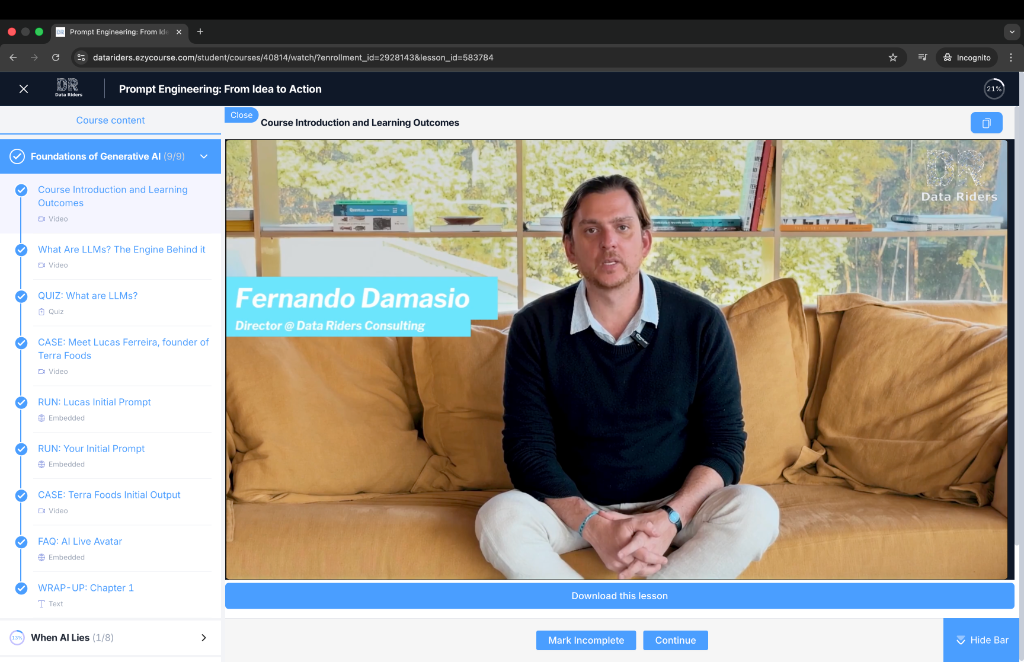Toggle completion check for QUIZ: What are LLMs

(x=22, y=296)
